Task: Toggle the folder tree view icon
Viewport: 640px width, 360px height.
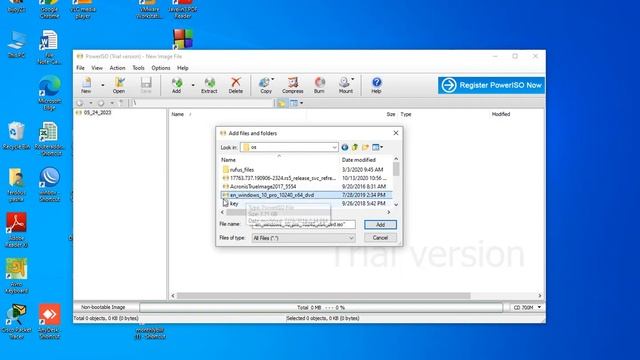Action: 282,103
